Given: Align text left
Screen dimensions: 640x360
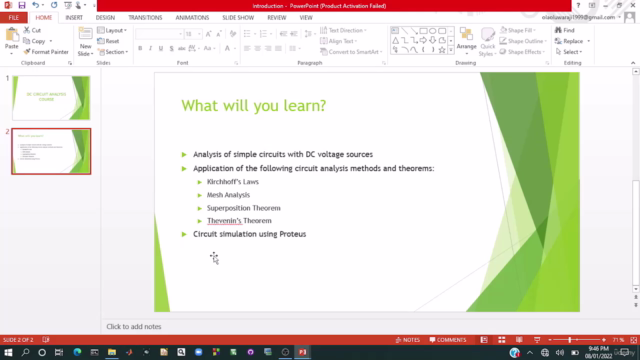Looking at the screenshot, I should (247, 48).
